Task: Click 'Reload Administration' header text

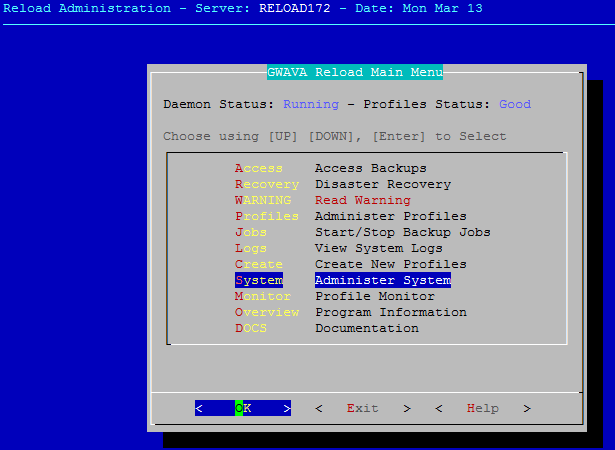Action: [87, 8]
